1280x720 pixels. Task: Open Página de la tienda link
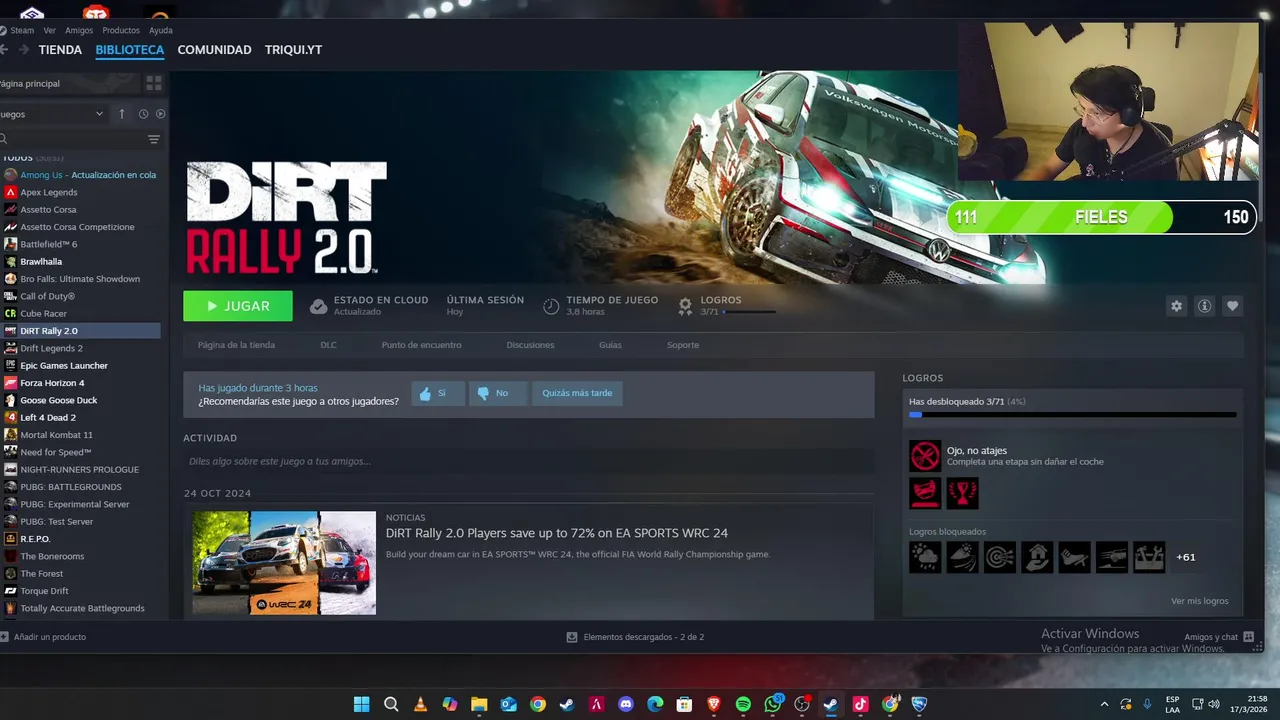(x=236, y=345)
